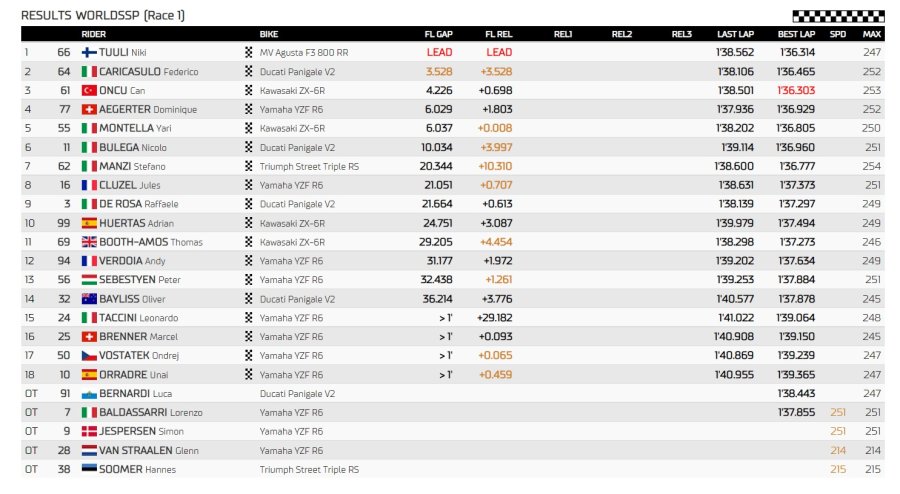900x494 pixels.
Task: Click the Australian flag beside BAYLISS
Action: coord(89,298)
